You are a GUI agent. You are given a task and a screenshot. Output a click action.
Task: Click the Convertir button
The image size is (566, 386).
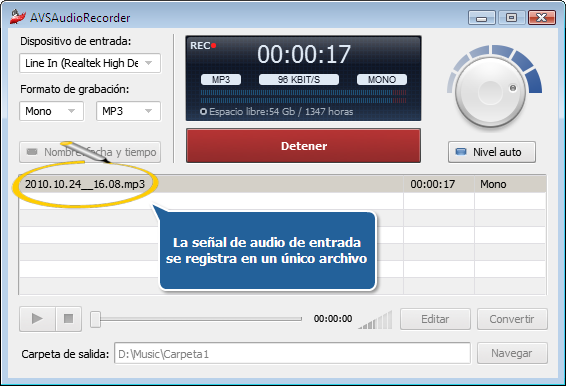pos(512,319)
